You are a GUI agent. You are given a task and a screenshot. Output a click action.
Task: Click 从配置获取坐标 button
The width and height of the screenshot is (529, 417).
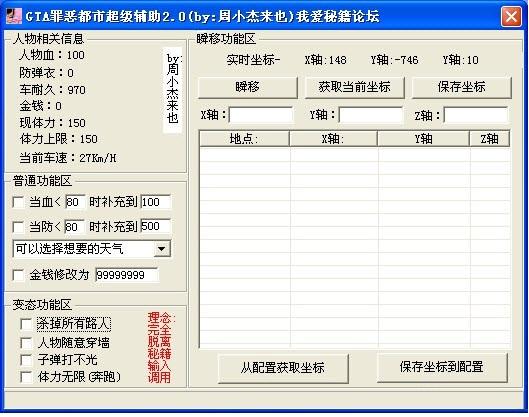pyautogui.click(x=283, y=368)
